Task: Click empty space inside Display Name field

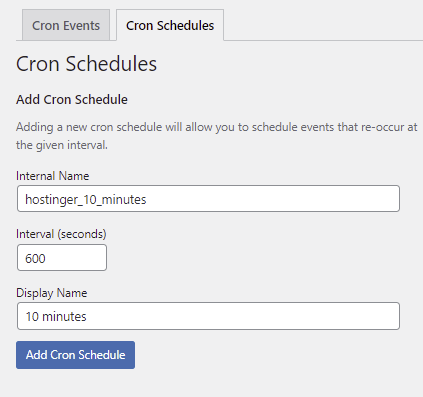Action: coord(243,316)
